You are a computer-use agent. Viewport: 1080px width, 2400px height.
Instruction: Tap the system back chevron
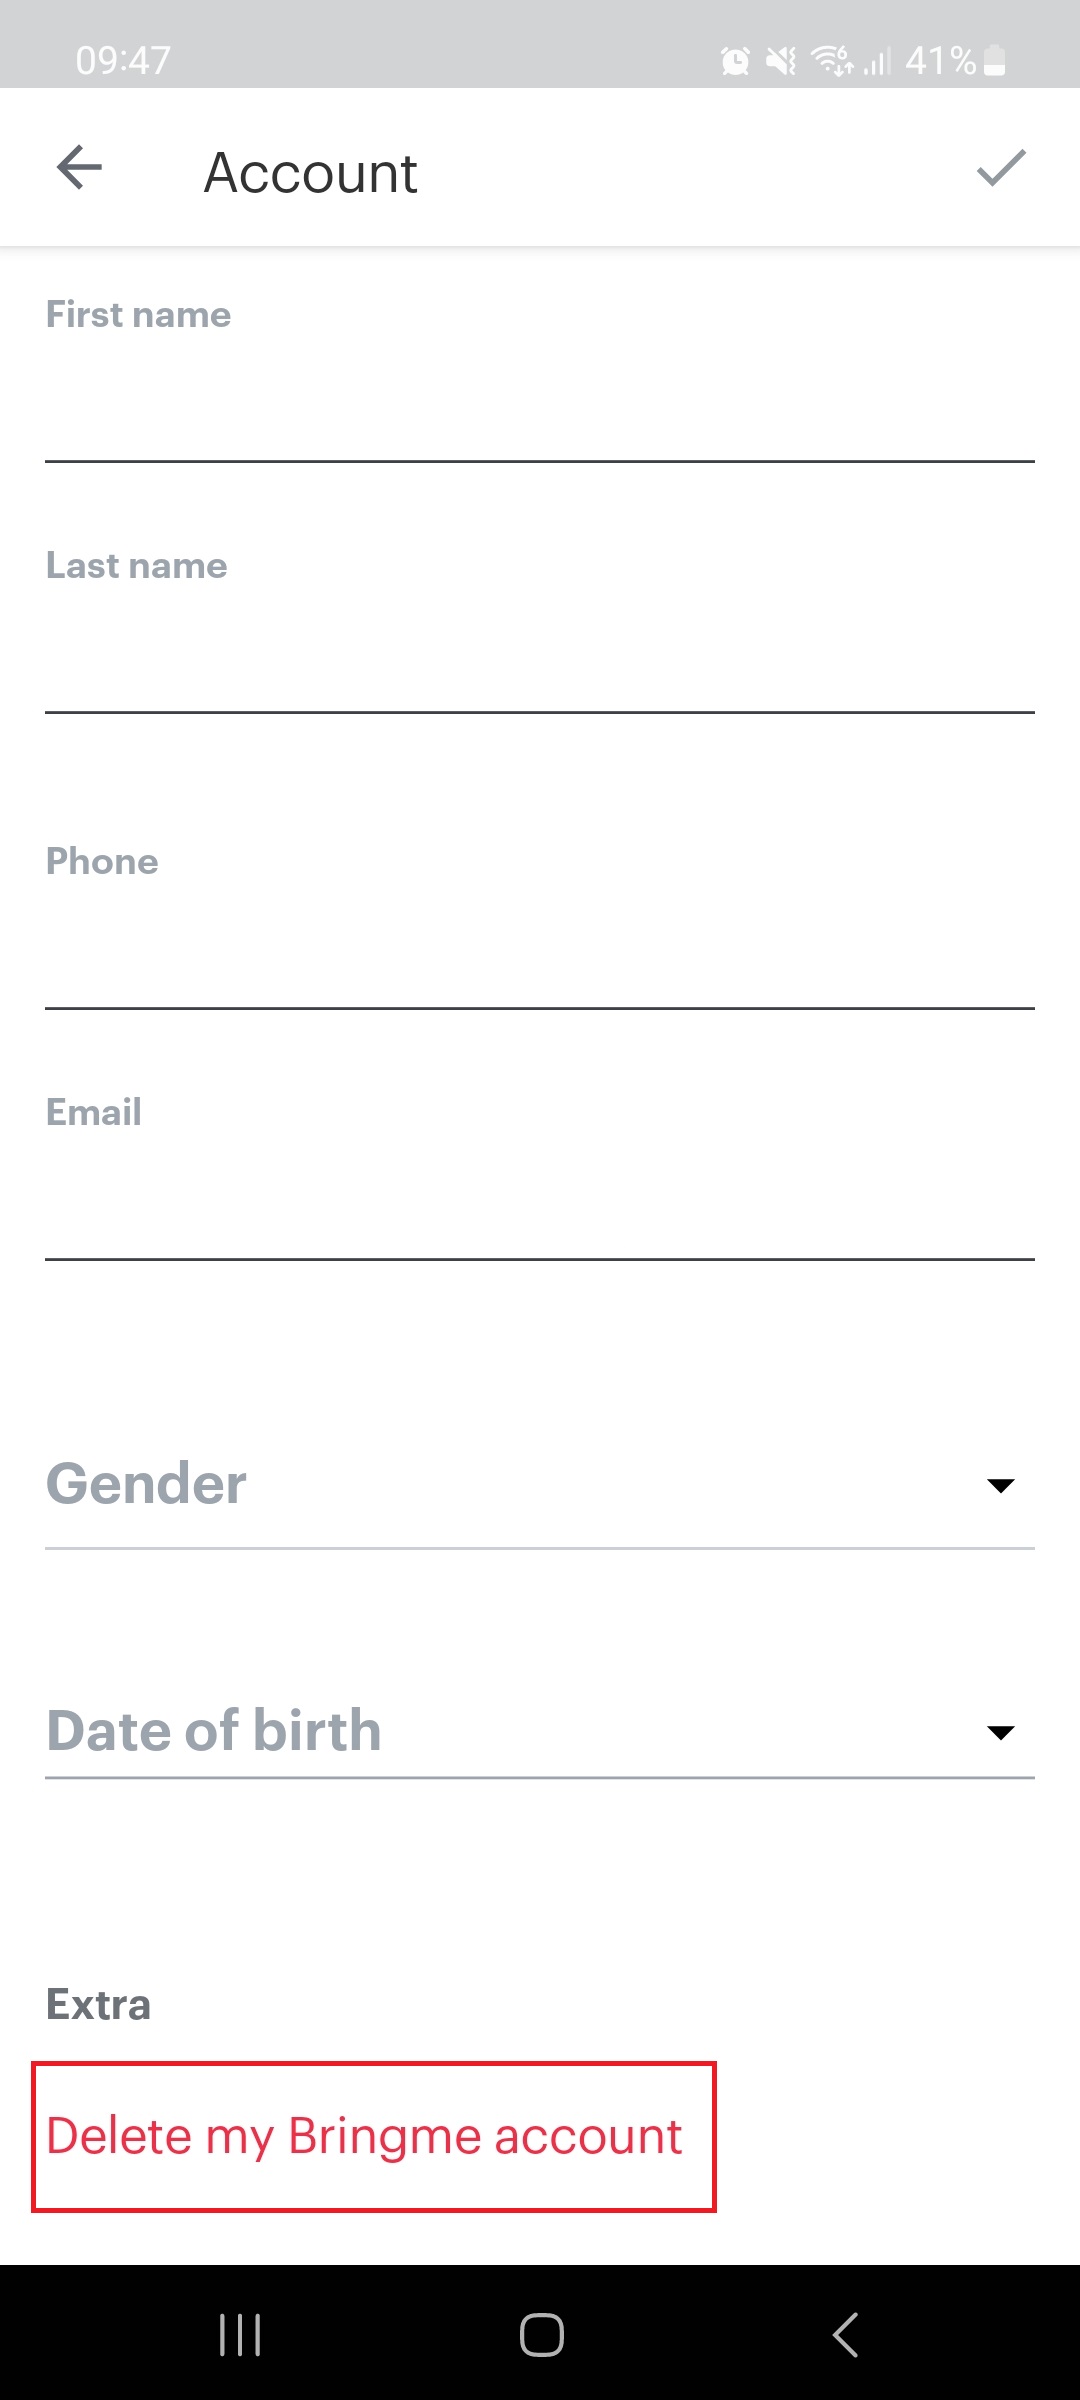845,2335
